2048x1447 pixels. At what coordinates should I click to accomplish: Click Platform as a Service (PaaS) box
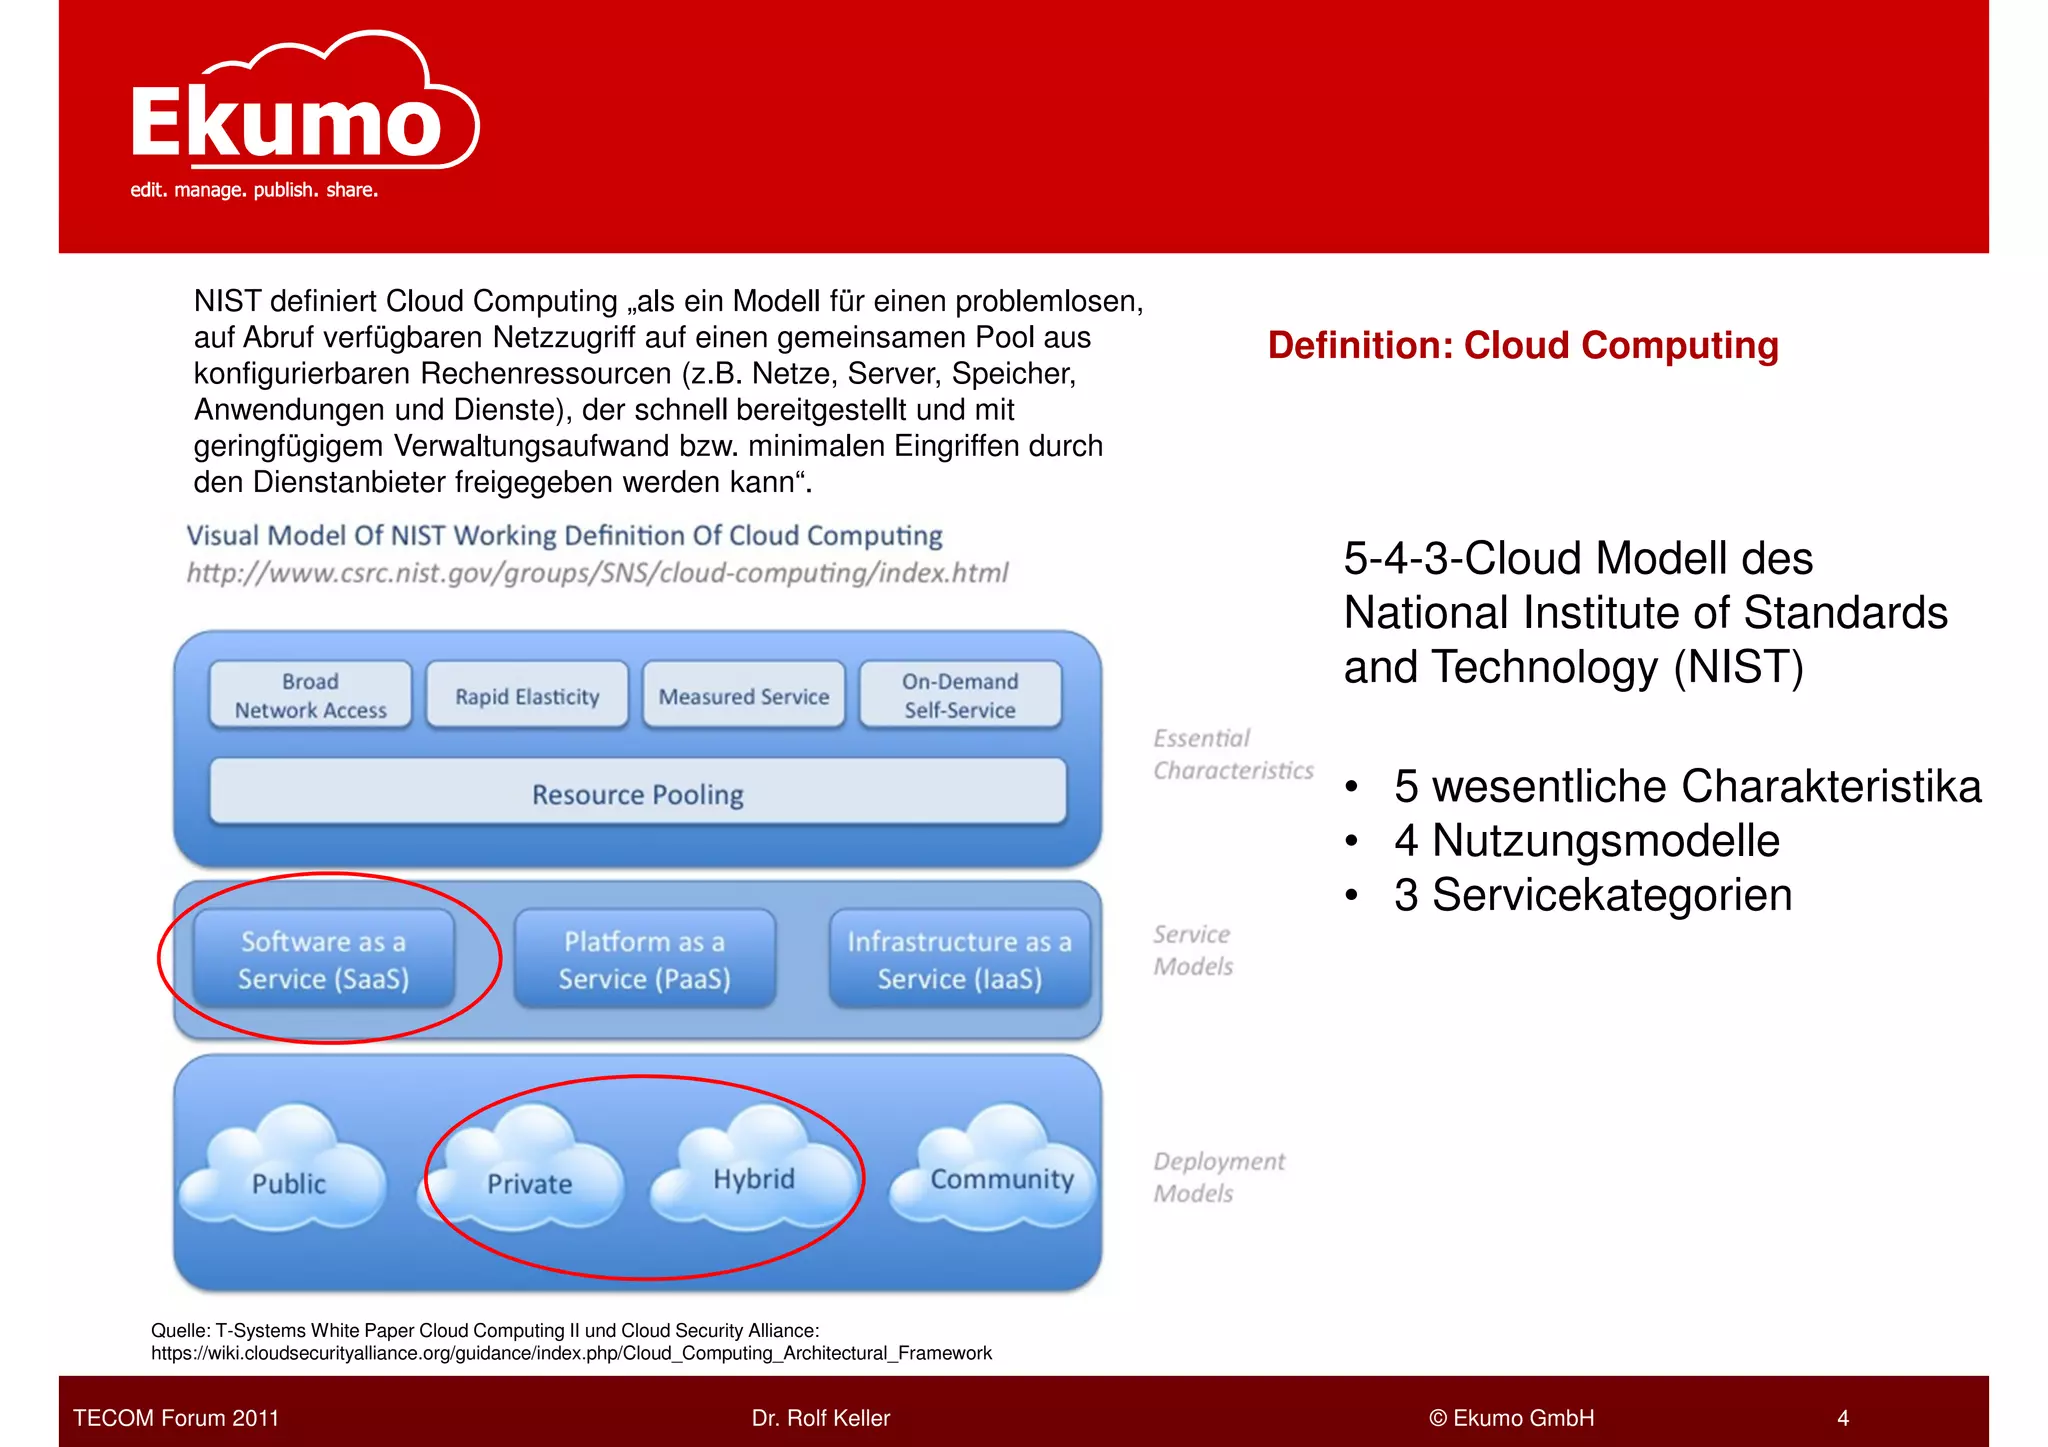coord(645,958)
